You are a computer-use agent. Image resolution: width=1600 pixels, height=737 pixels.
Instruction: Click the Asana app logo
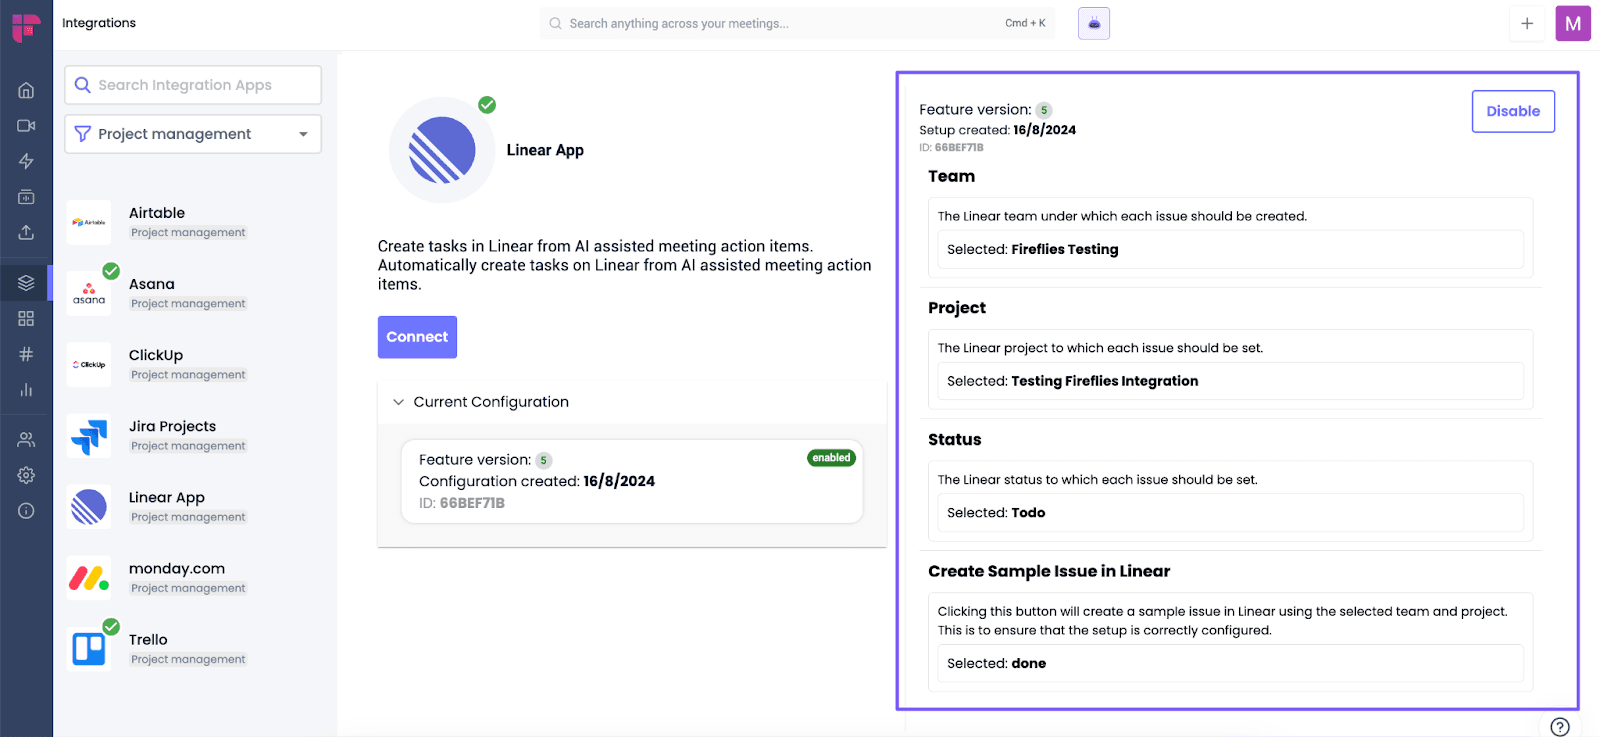(89, 293)
